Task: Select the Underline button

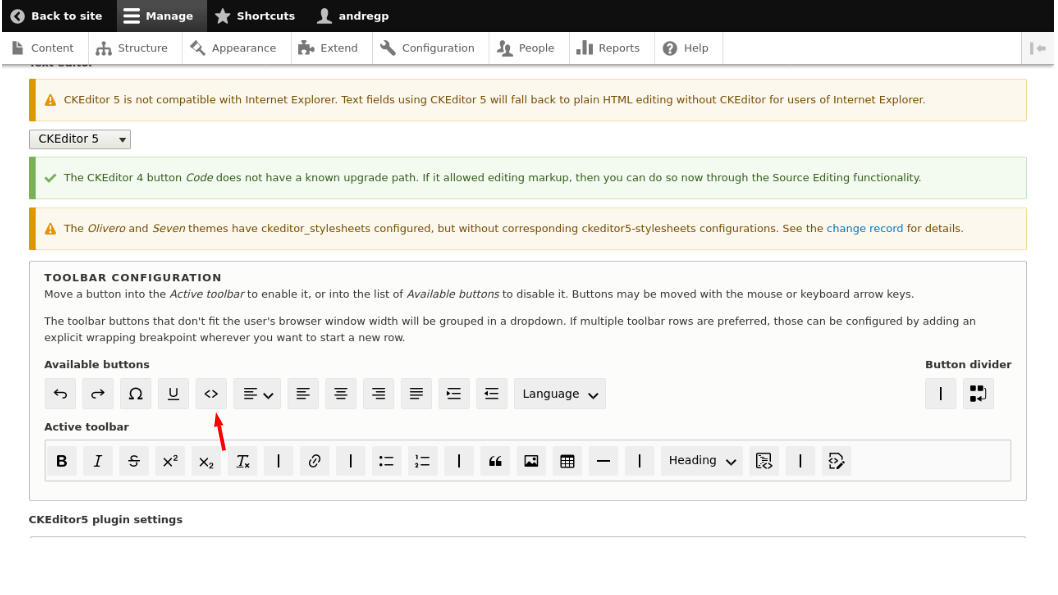Action: point(173,393)
